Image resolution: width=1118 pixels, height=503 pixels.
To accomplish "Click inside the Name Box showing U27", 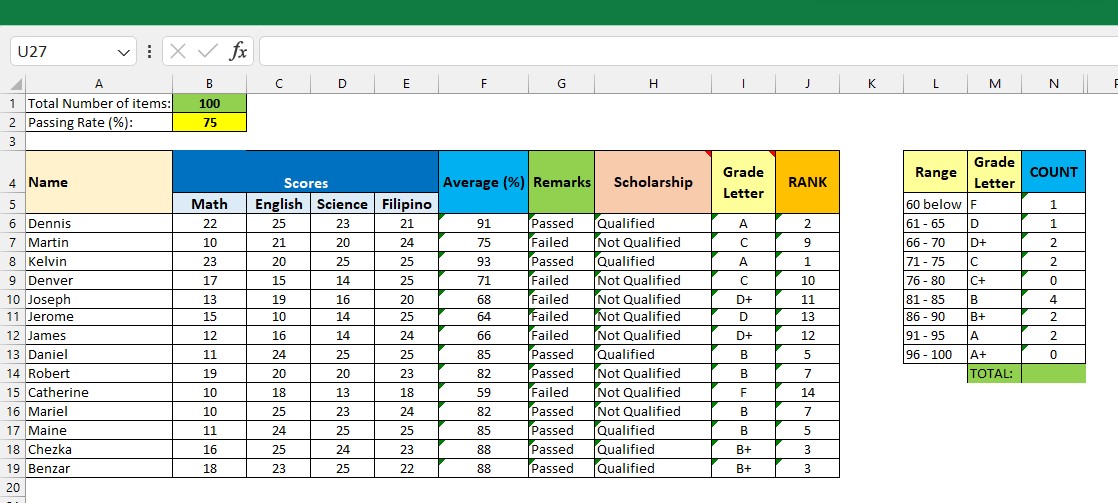I will pyautogui.click(x=60, y=51).
